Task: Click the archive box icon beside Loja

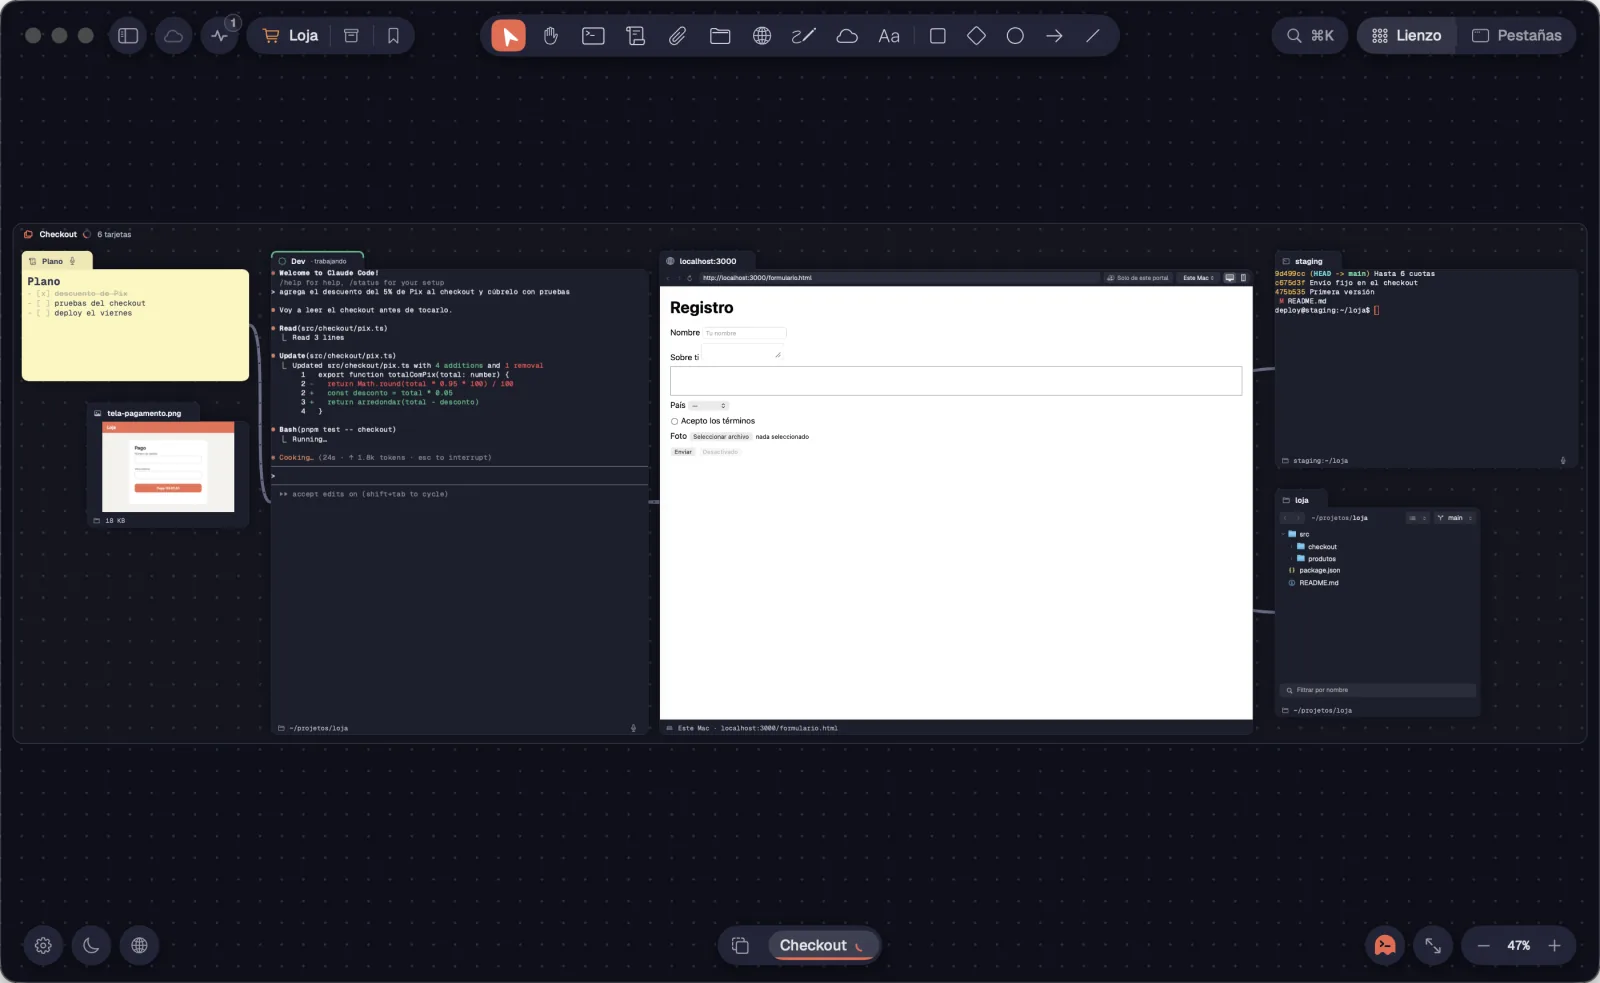Action: click(x=351, y=36)
